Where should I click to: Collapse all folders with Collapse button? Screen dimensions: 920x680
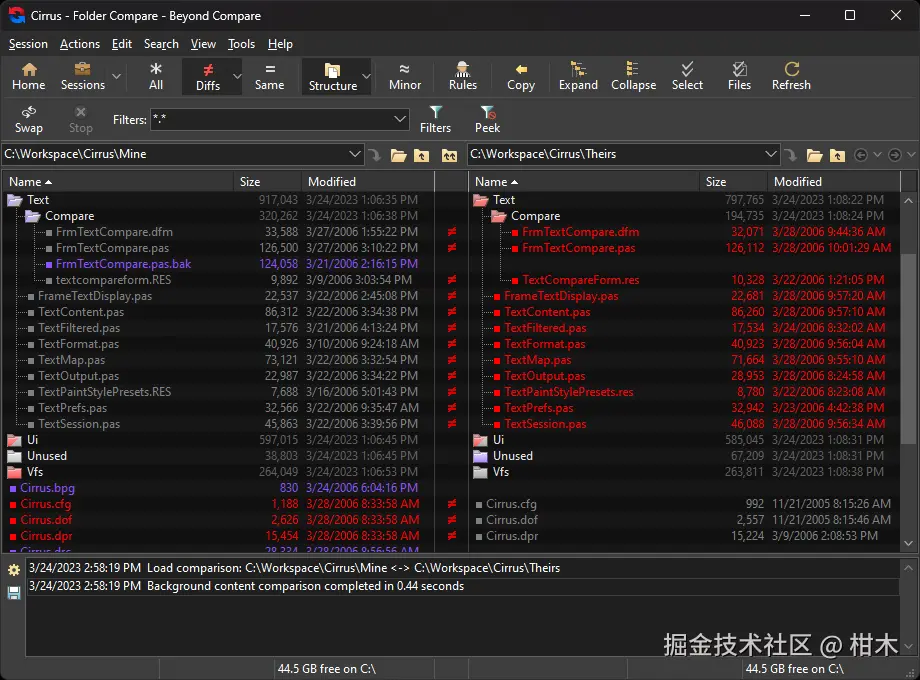pyautogui.click(x=633, y=76)
